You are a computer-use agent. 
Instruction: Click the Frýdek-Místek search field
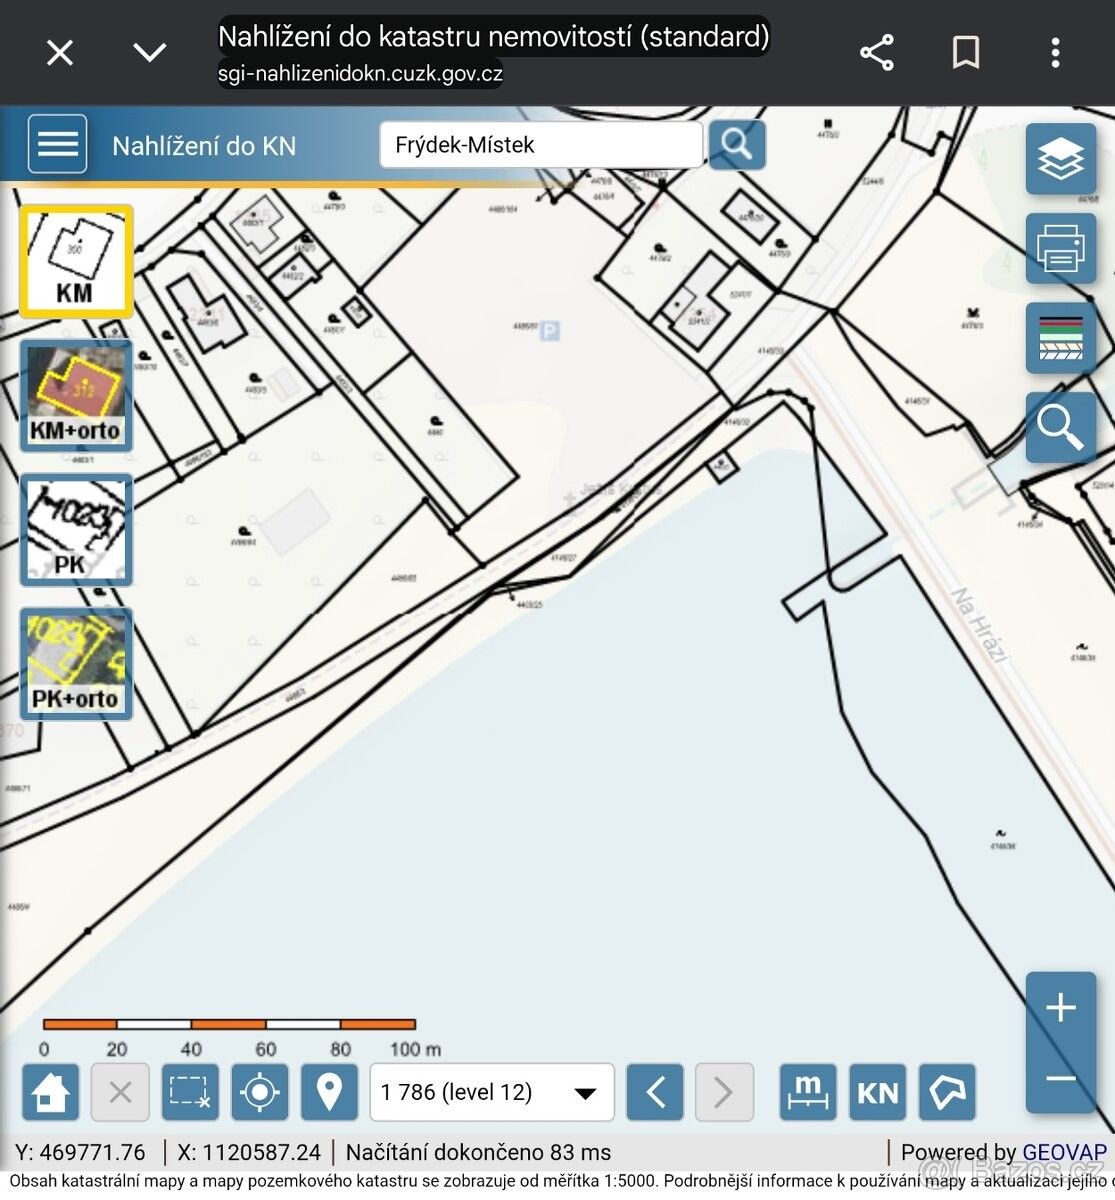(540, 145)
